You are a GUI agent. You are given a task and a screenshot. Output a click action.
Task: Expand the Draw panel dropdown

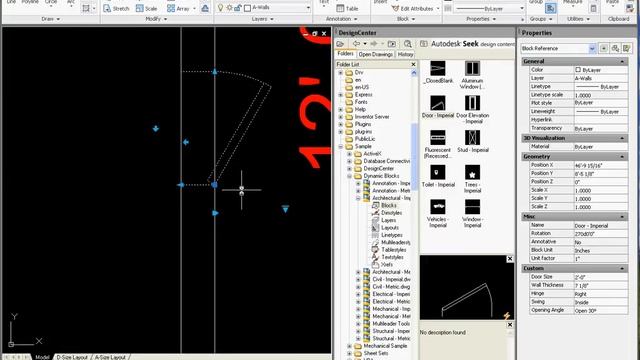[x=51, y=19]
